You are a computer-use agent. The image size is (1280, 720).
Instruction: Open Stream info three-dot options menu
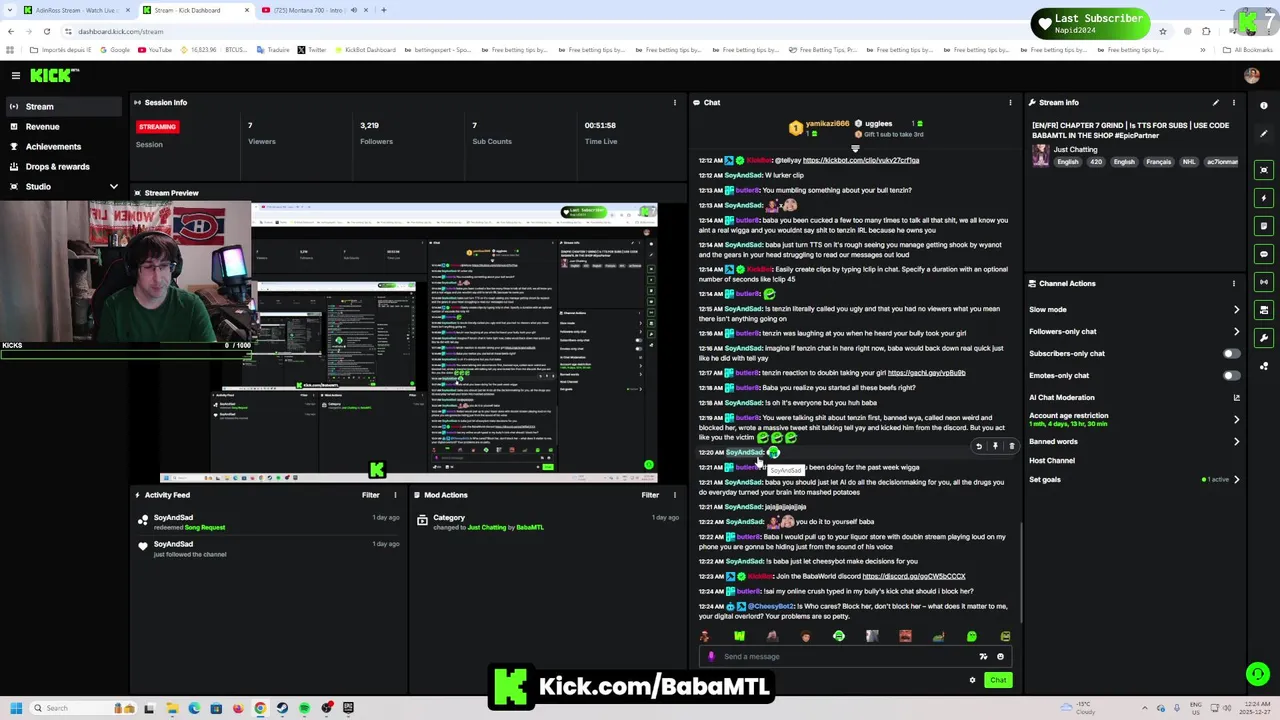tap(1234, 102)
